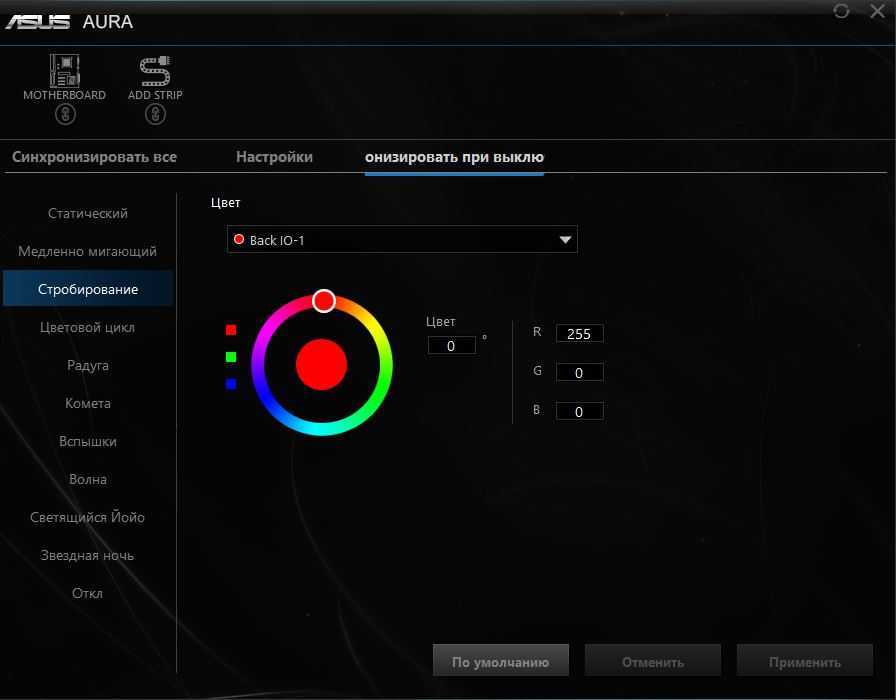Pick the red preset color square
The height and width of the screenshot is (700, 896).
pyautogui.click(x=231, y=330)
